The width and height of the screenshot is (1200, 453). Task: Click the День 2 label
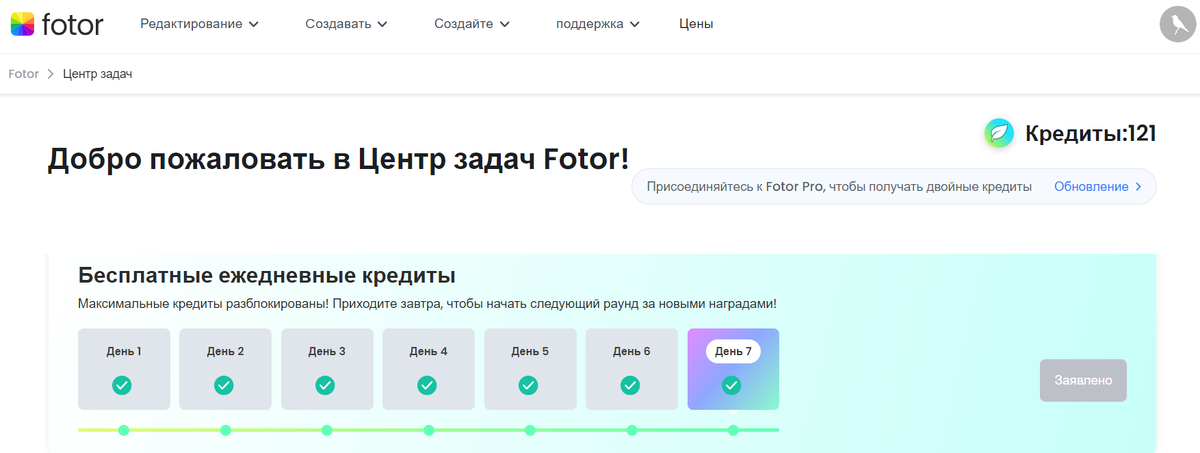coord(225,352)
